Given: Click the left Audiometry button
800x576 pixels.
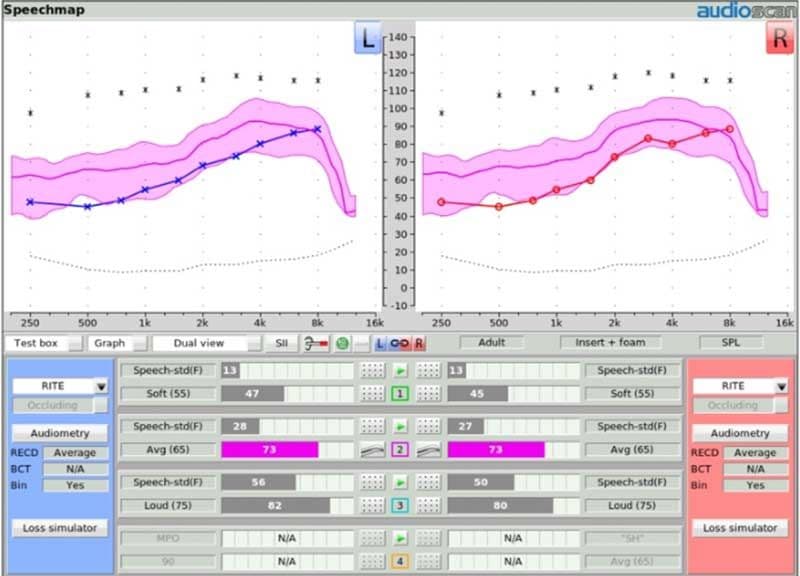Looking at the screenshot, I should (59, 433).
